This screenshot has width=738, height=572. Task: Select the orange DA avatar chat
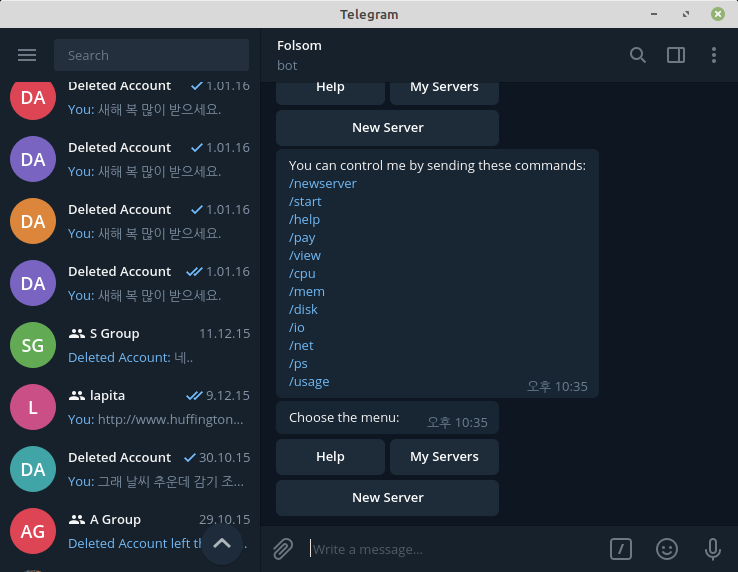33,221
